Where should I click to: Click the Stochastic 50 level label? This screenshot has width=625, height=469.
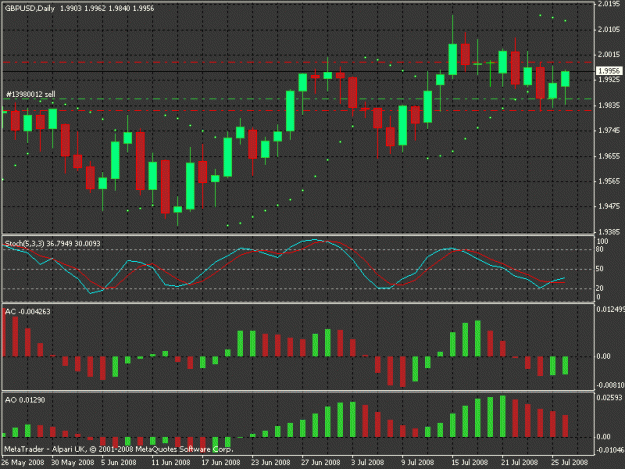[599, 269]
